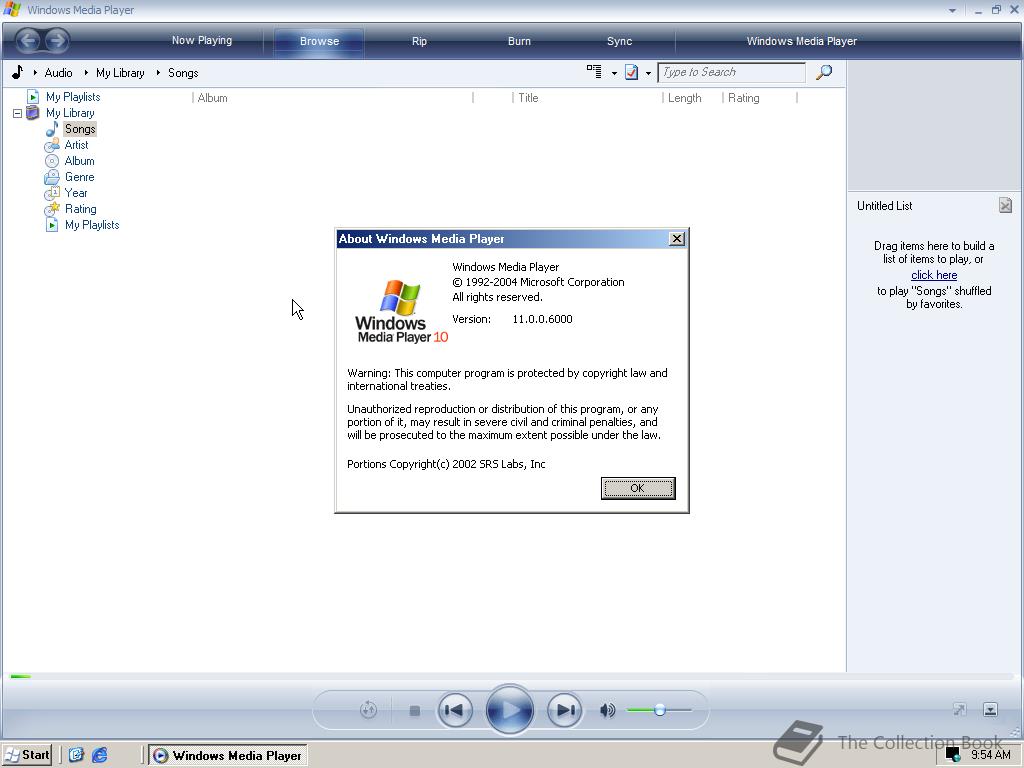Screen dimensions: 1024x768
Task: Select Genre in the library tree
Action: (79, 177)
